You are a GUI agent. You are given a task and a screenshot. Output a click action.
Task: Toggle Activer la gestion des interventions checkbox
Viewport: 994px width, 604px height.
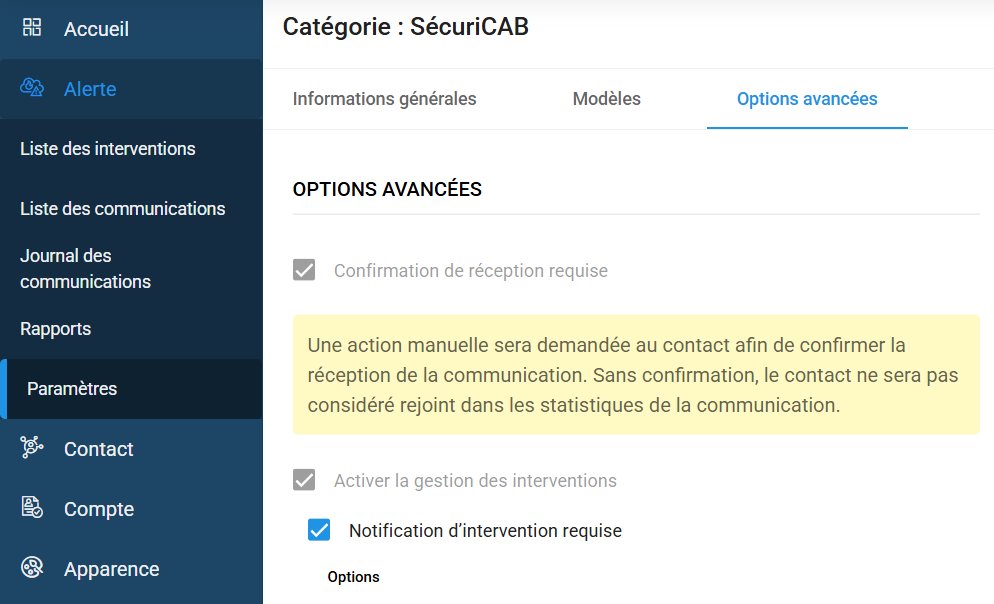tap(304, 480)
